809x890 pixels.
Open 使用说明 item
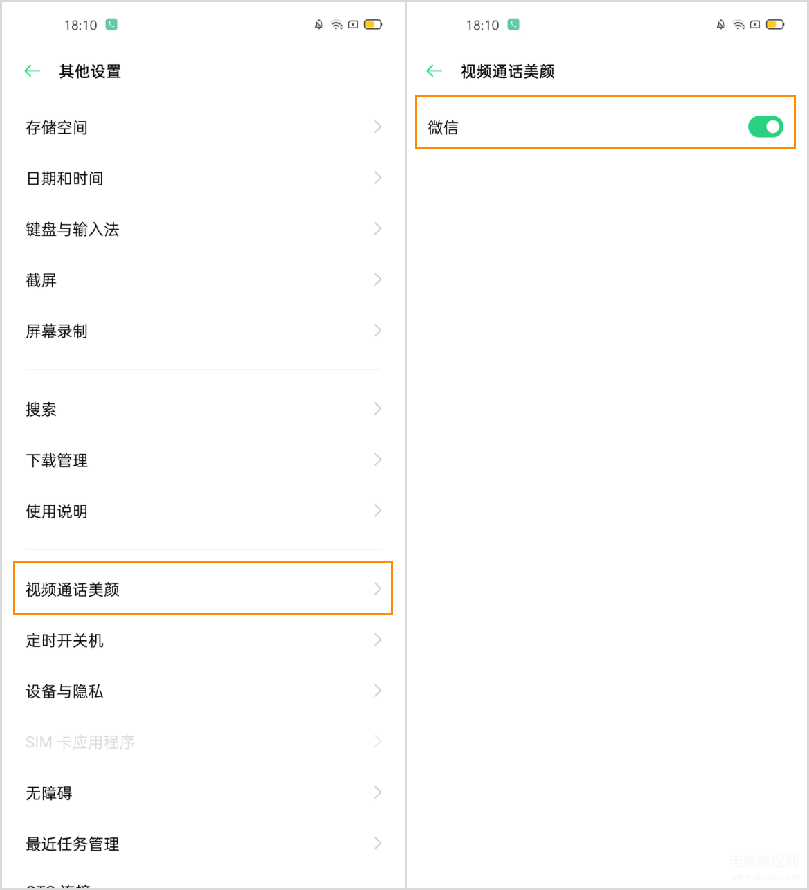point(200,511)
